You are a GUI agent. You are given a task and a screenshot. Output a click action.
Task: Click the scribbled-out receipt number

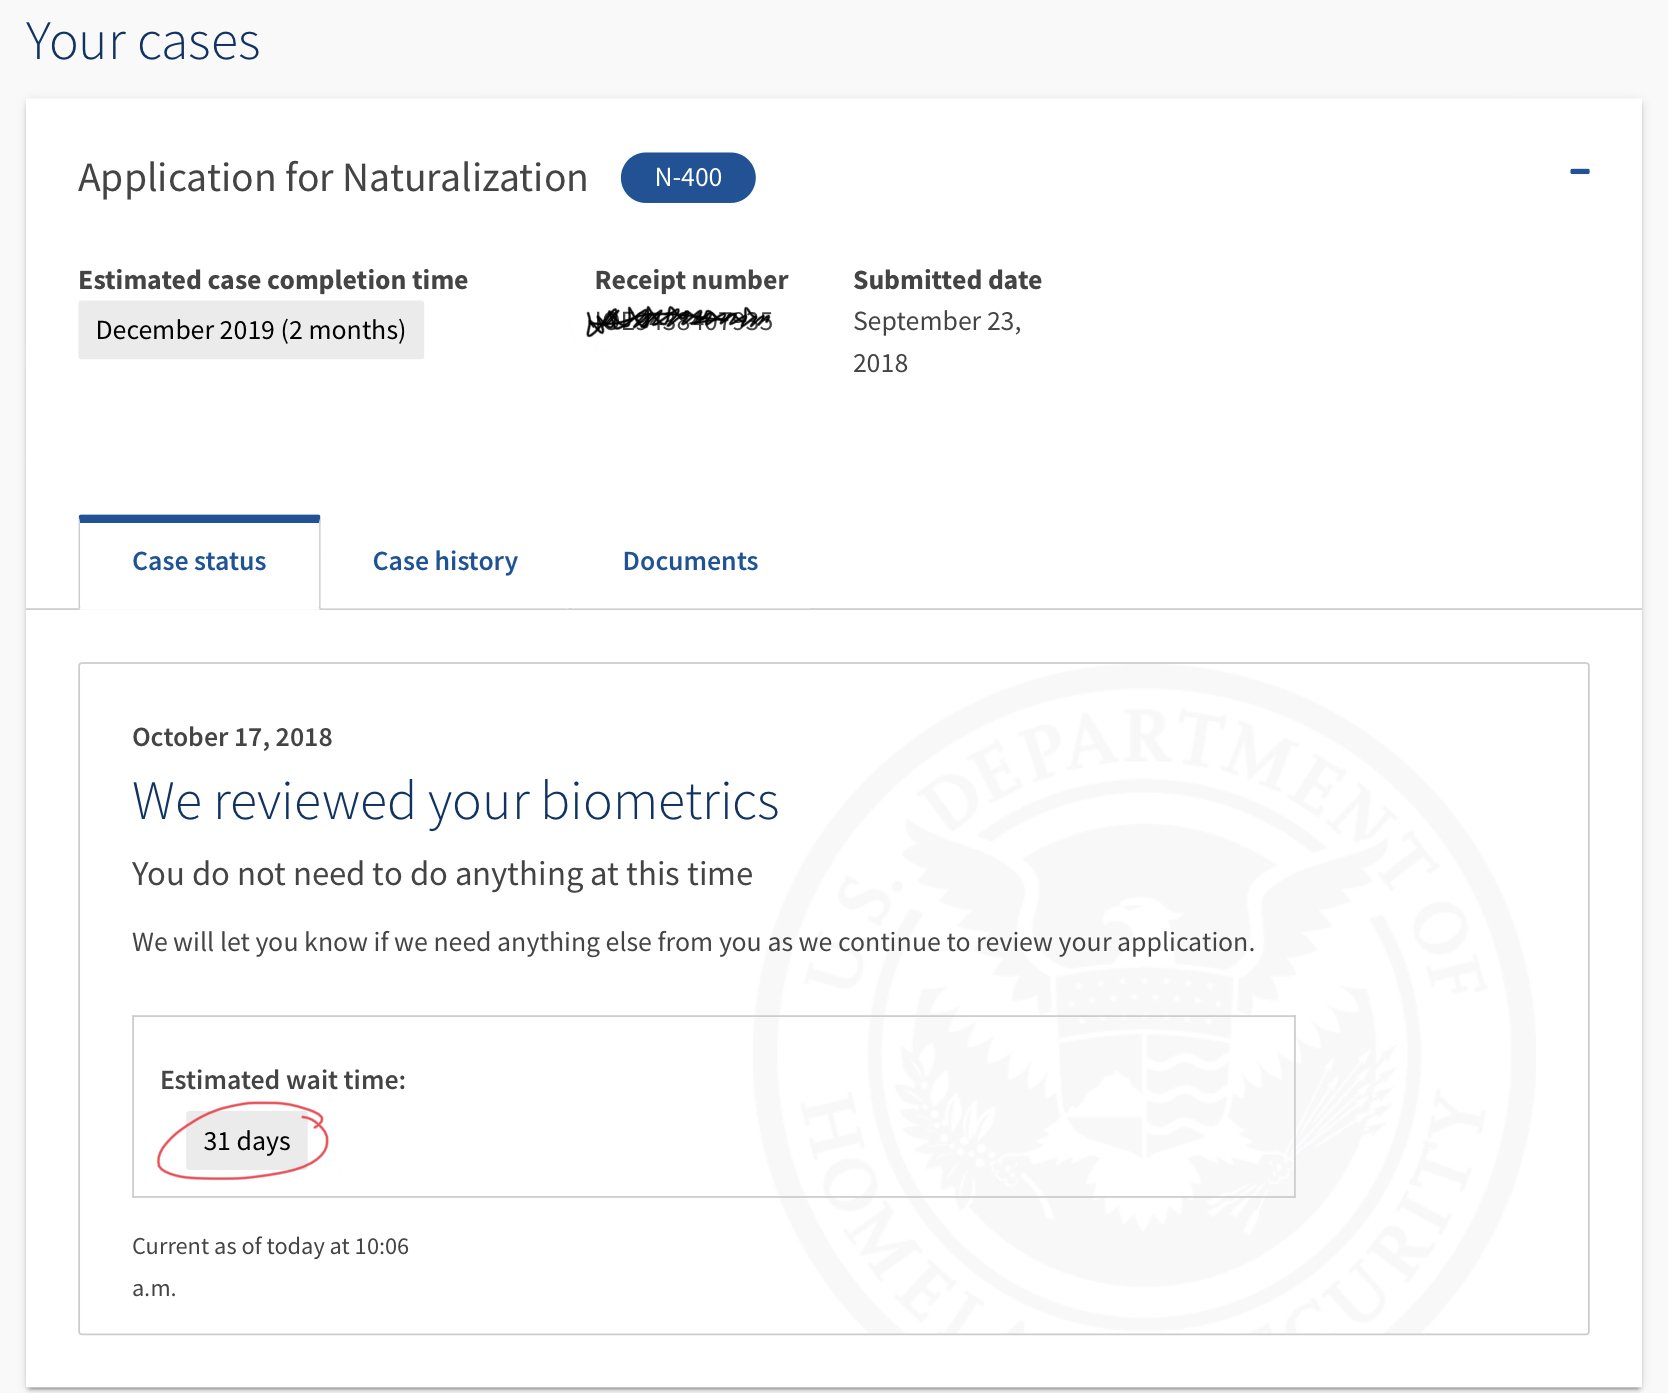coord(680,321)
